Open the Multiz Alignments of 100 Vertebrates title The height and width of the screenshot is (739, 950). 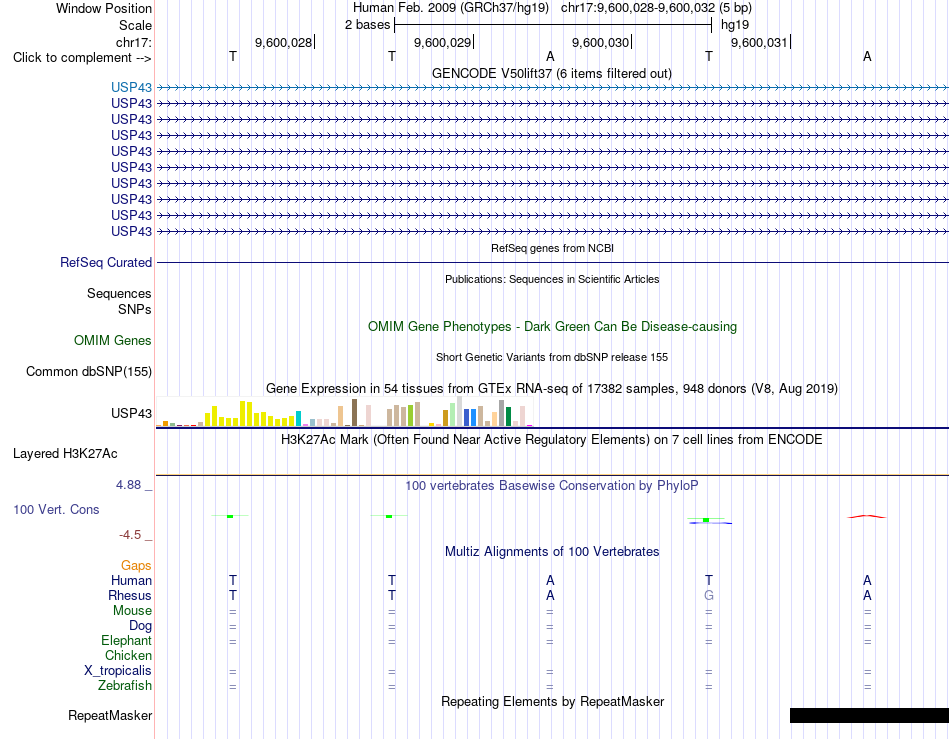click(x=552, y=551)
